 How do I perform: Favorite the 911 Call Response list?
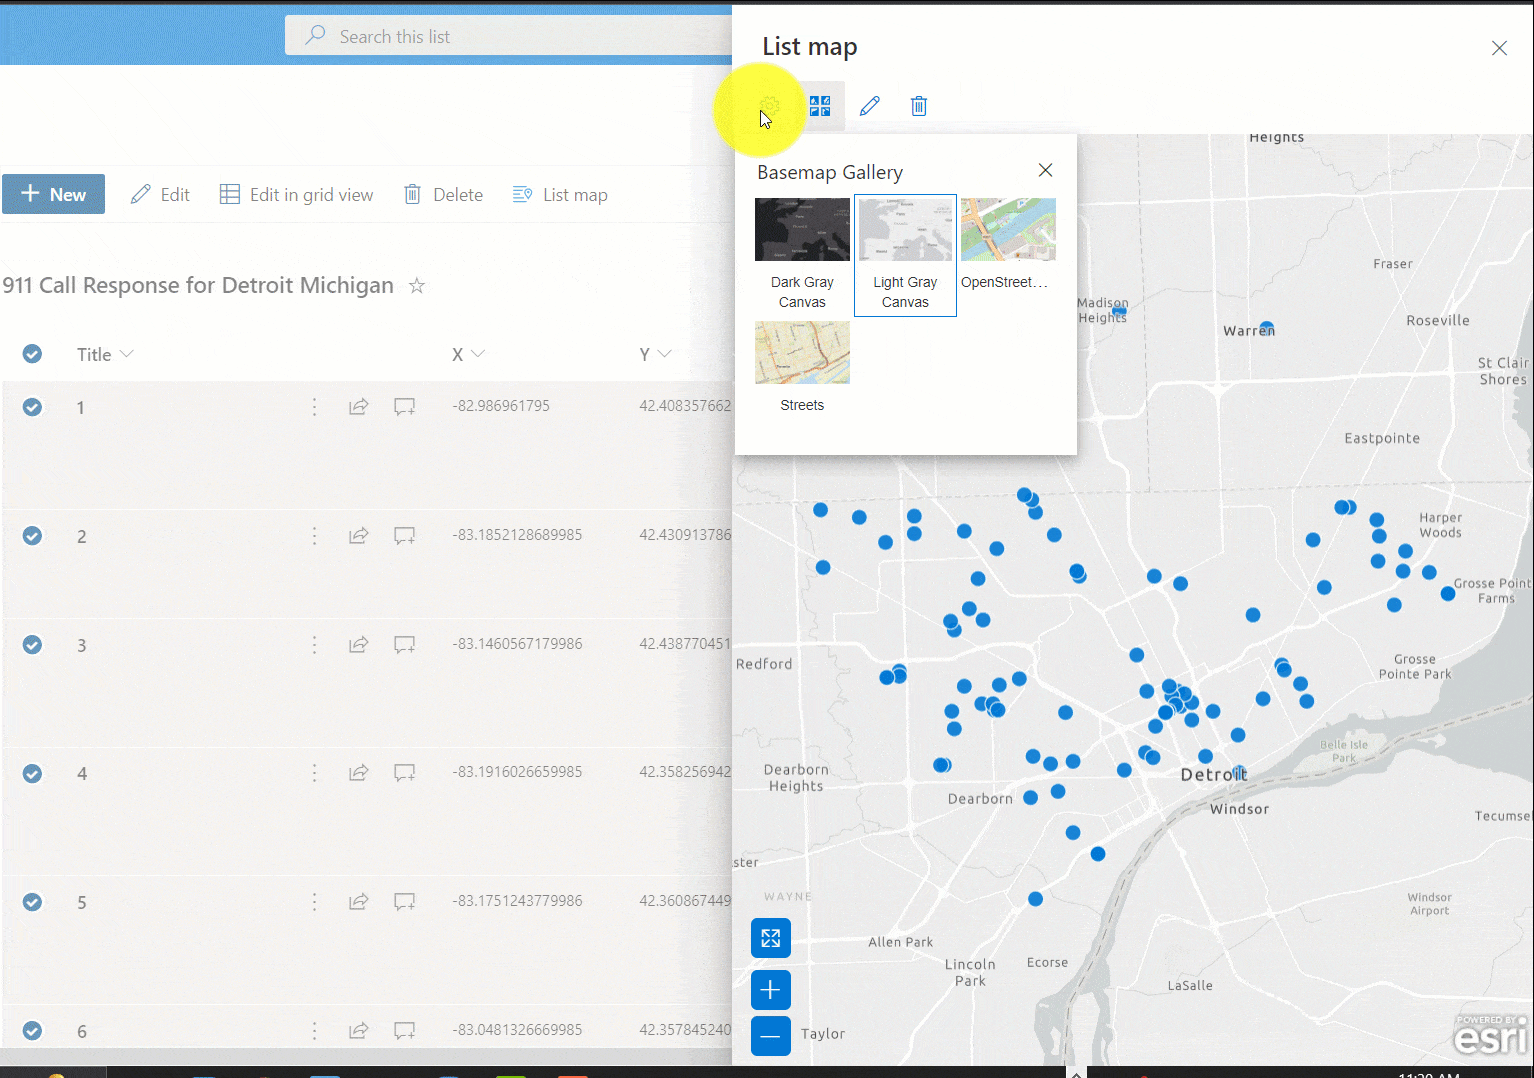(x=416, y=286)
